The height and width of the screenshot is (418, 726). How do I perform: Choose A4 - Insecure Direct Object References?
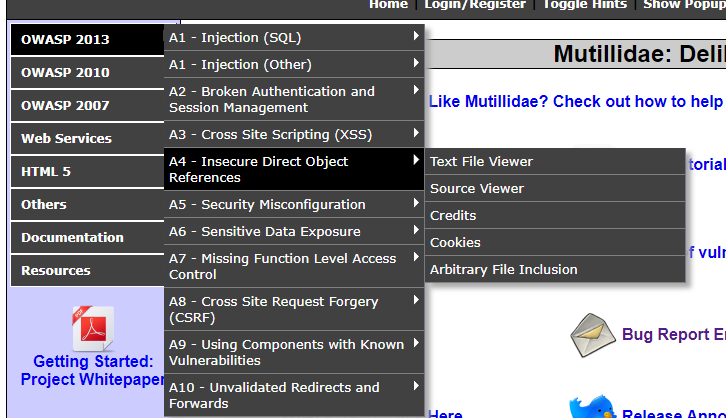294,169
